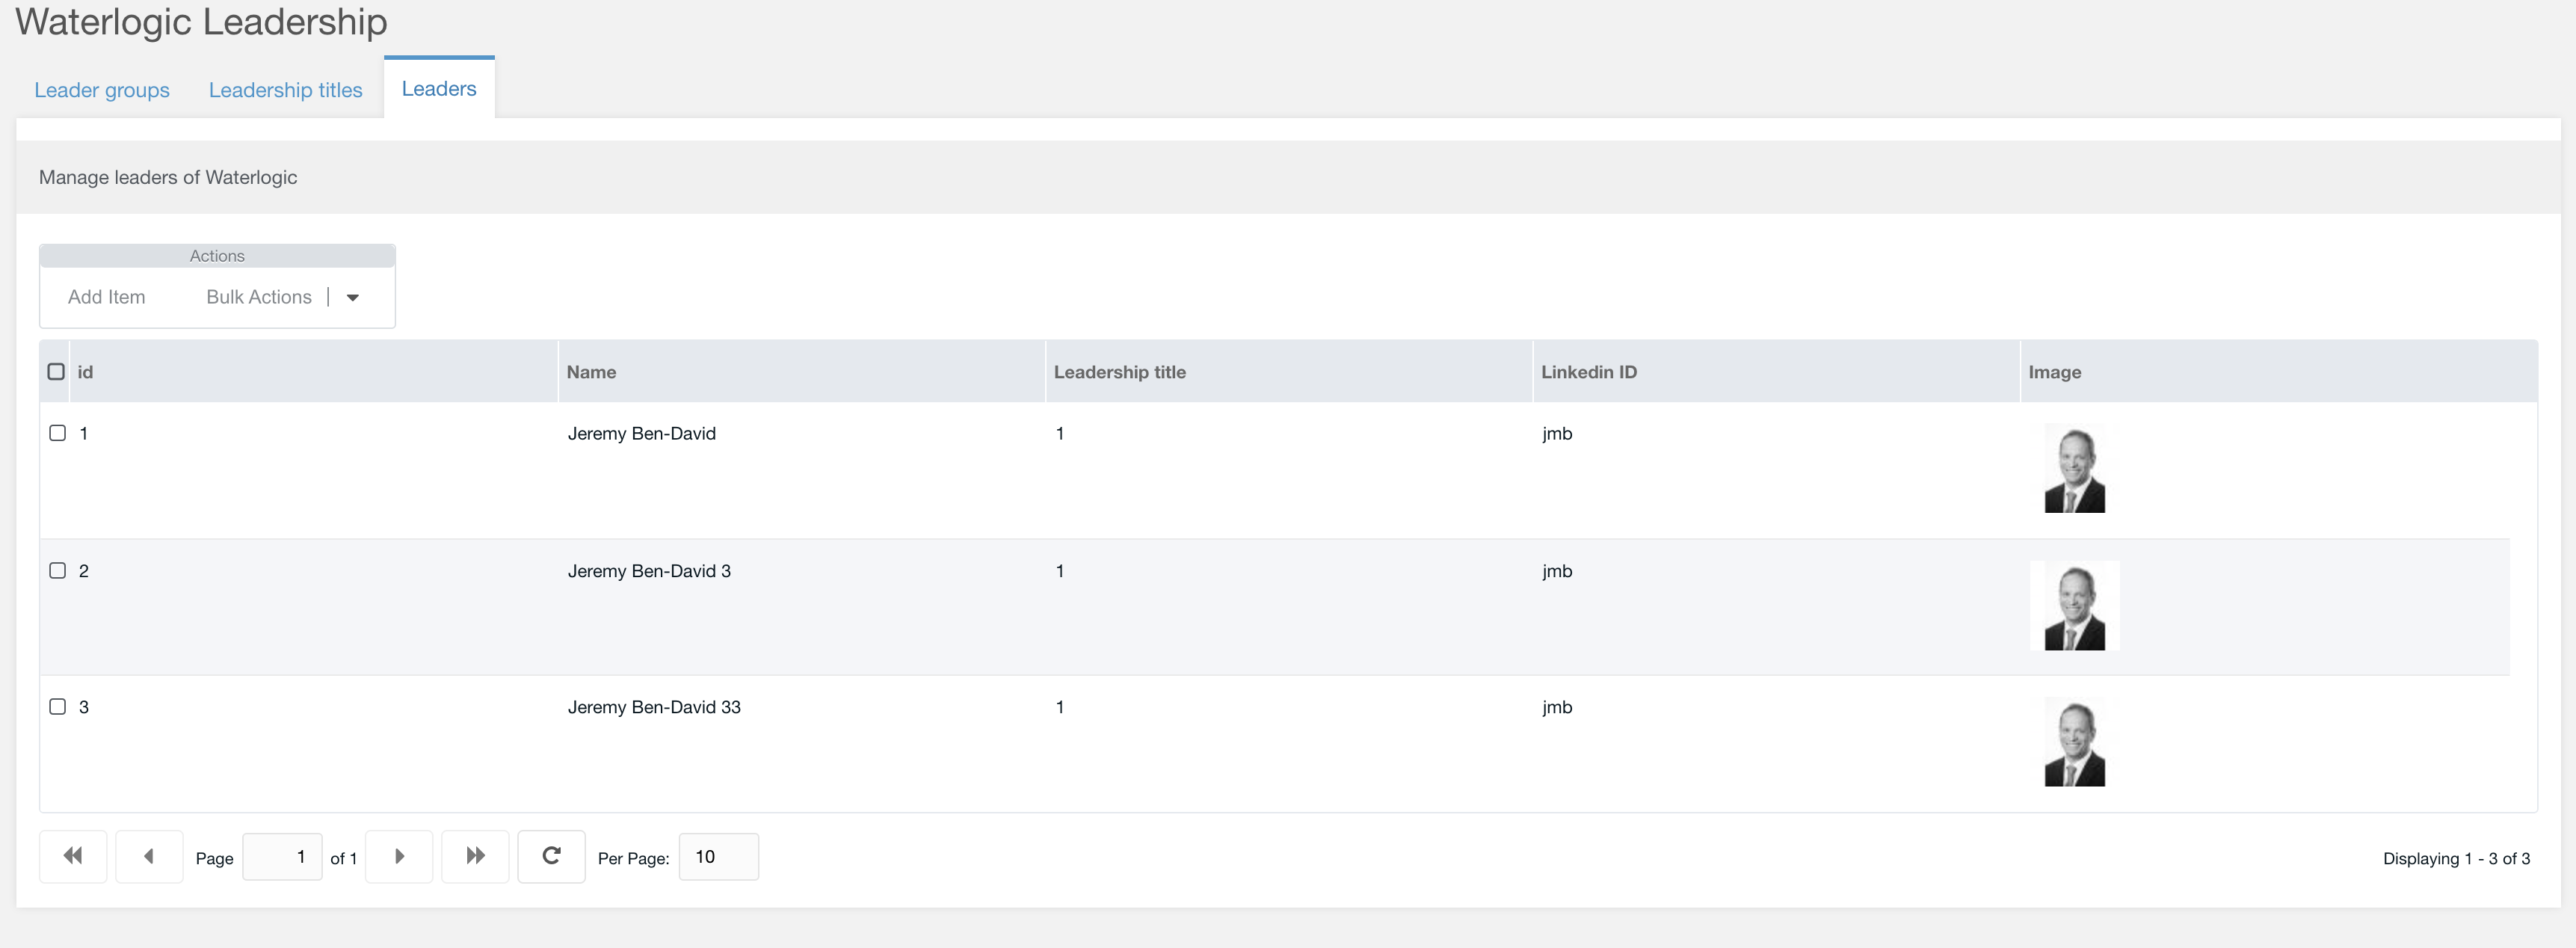Click the name cell 'Jeremy Ben-David'

click(642, 433)
